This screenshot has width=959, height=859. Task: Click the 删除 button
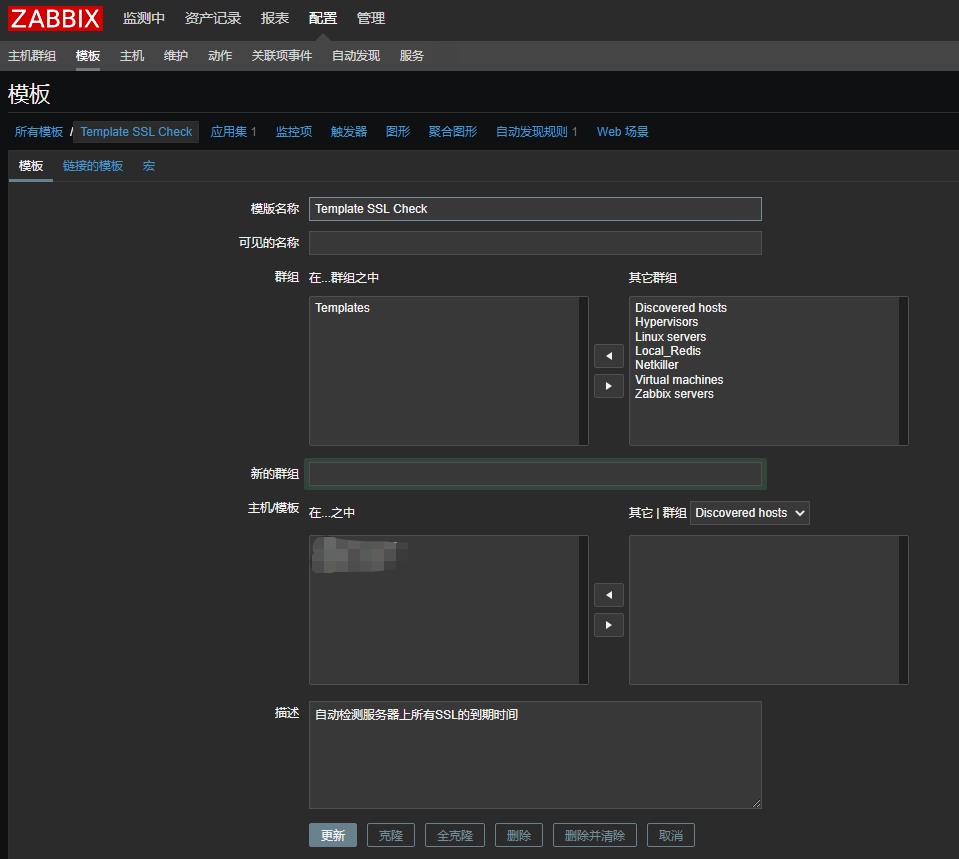point(519,835)
